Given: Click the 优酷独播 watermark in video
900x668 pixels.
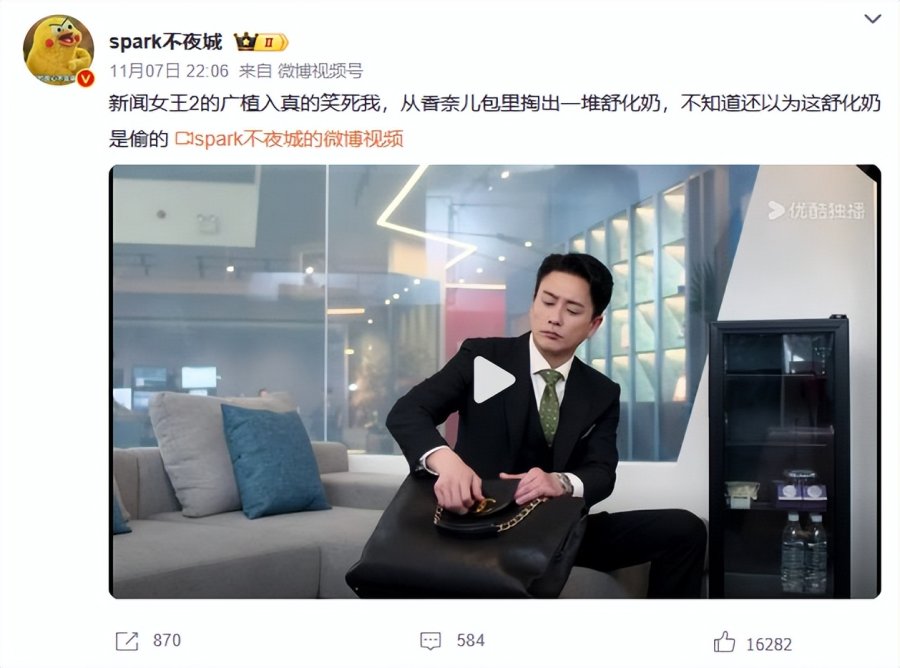Looking at the screenshot, I should pyautogui.click(x=816, y=211).
